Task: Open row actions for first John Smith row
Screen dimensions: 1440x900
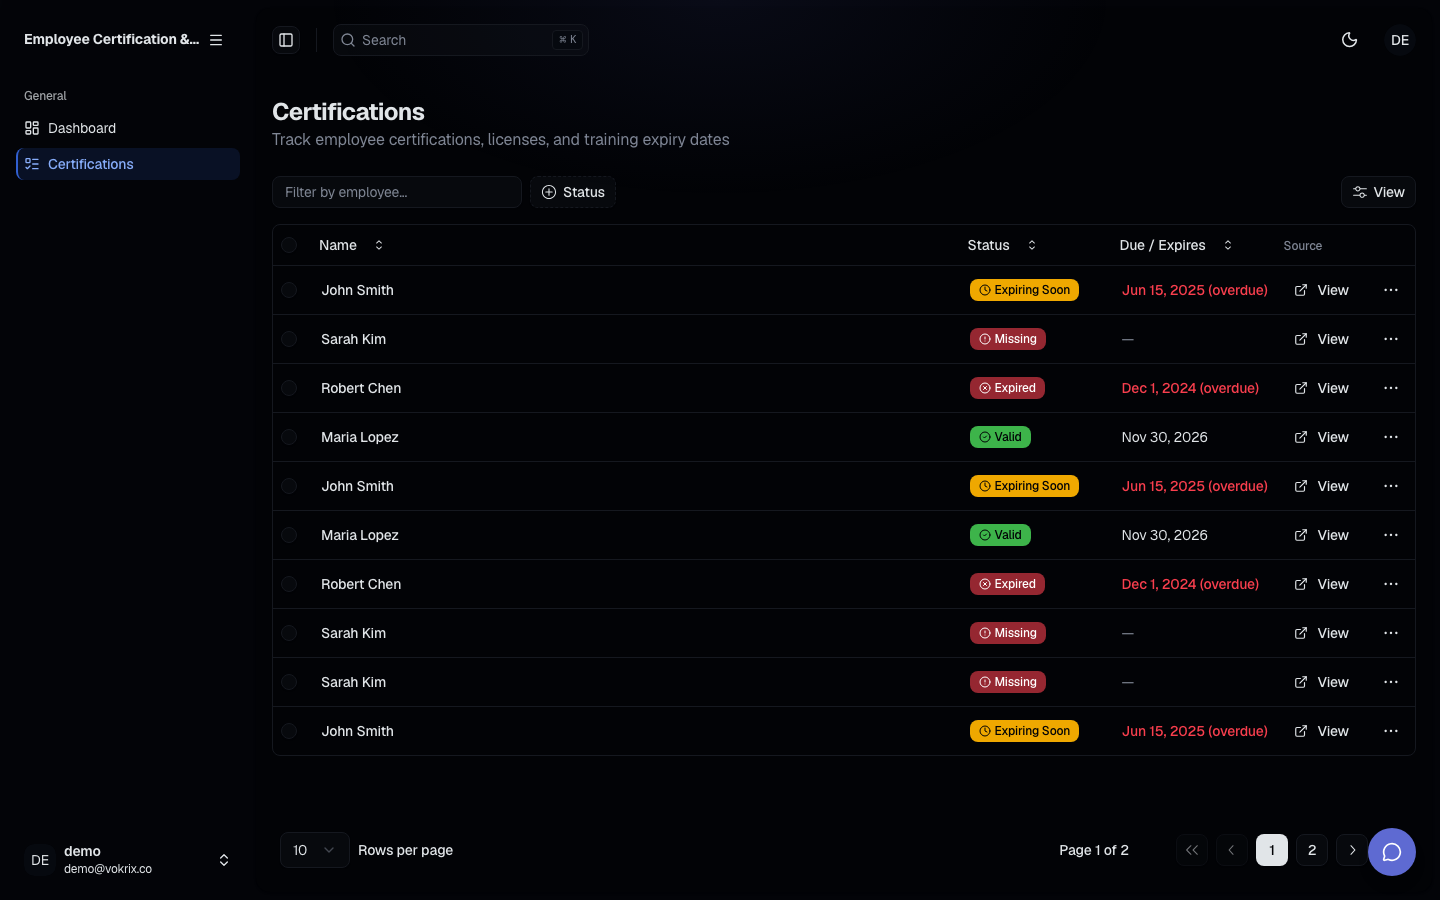Action: [1391, 290]
